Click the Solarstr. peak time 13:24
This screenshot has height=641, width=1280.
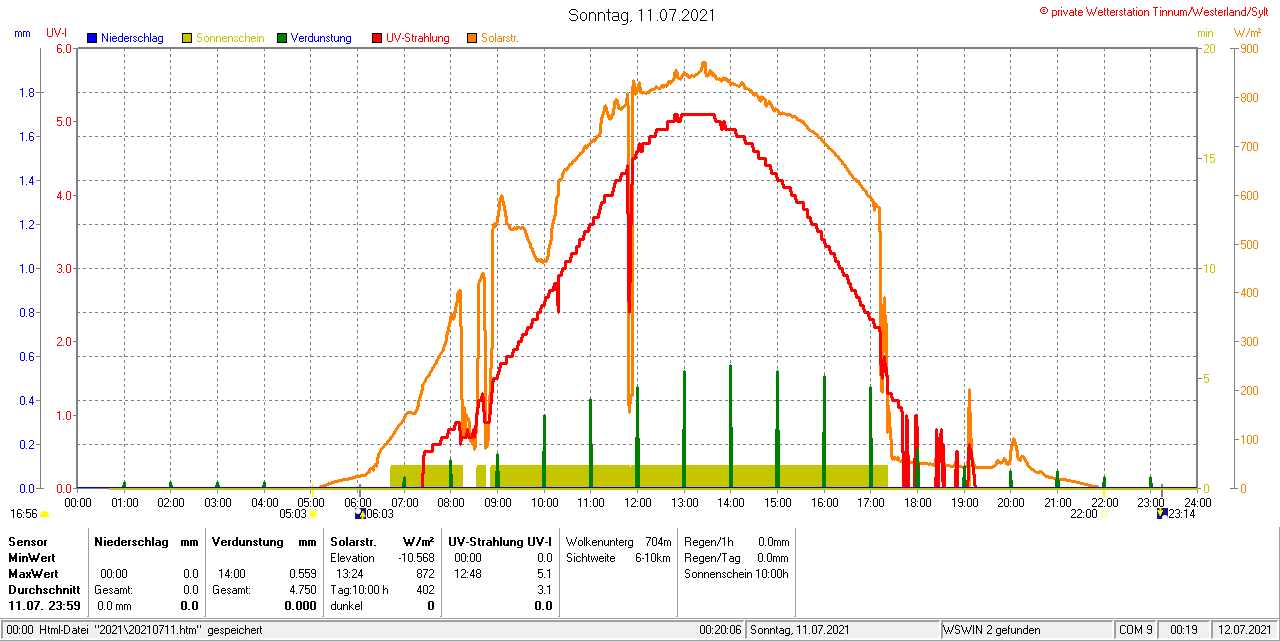(350, 574)
